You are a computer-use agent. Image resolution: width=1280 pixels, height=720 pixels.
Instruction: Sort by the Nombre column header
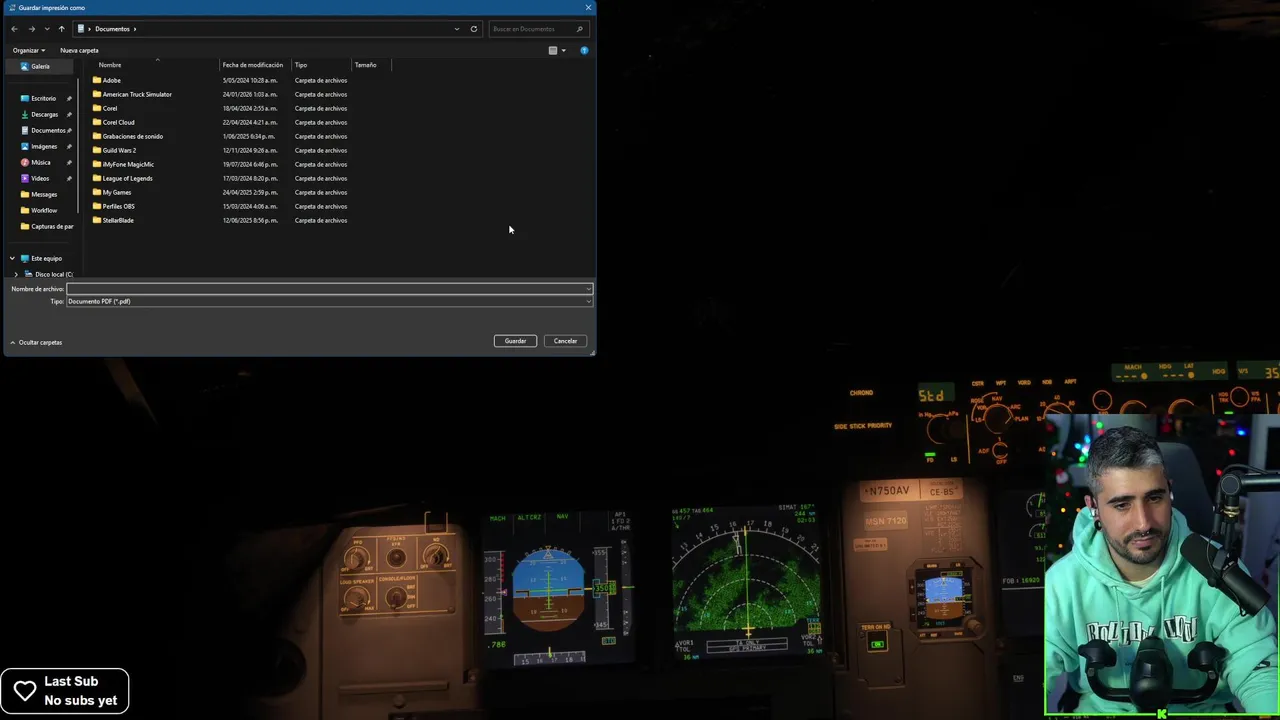[110, 65]
